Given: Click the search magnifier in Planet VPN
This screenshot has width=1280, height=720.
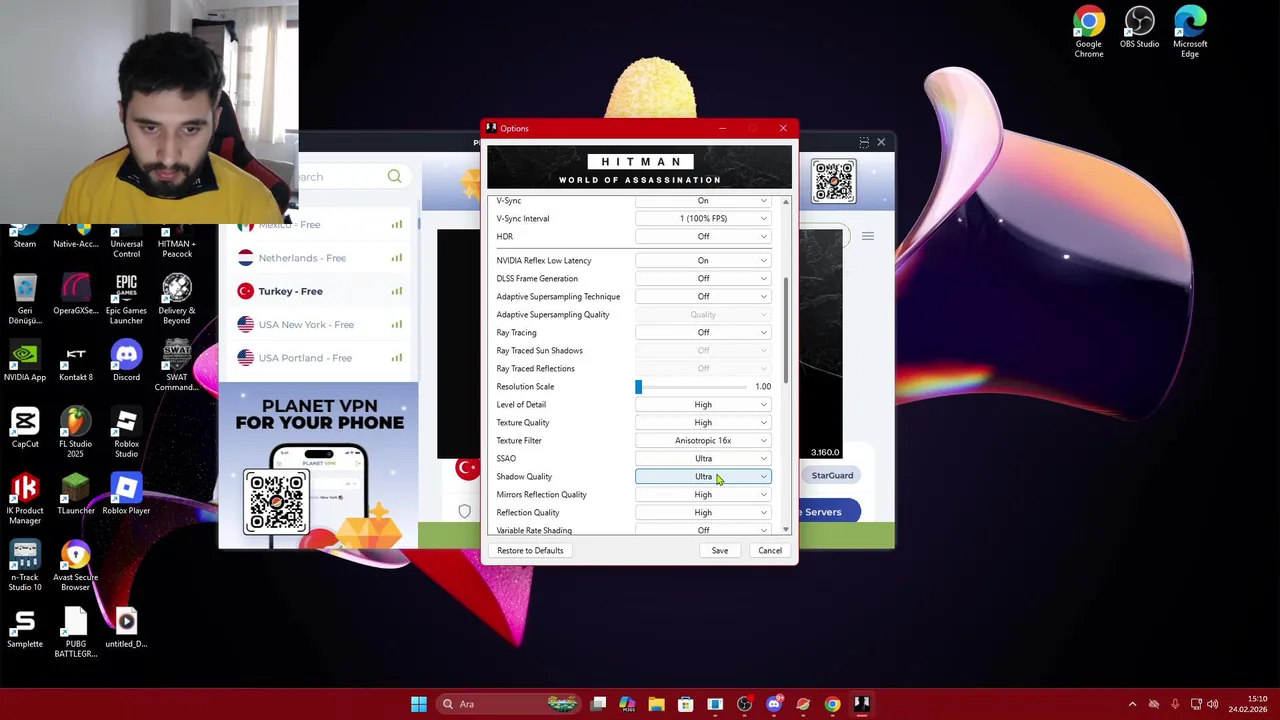Looking at the screenshot, I should pos(394,177).
